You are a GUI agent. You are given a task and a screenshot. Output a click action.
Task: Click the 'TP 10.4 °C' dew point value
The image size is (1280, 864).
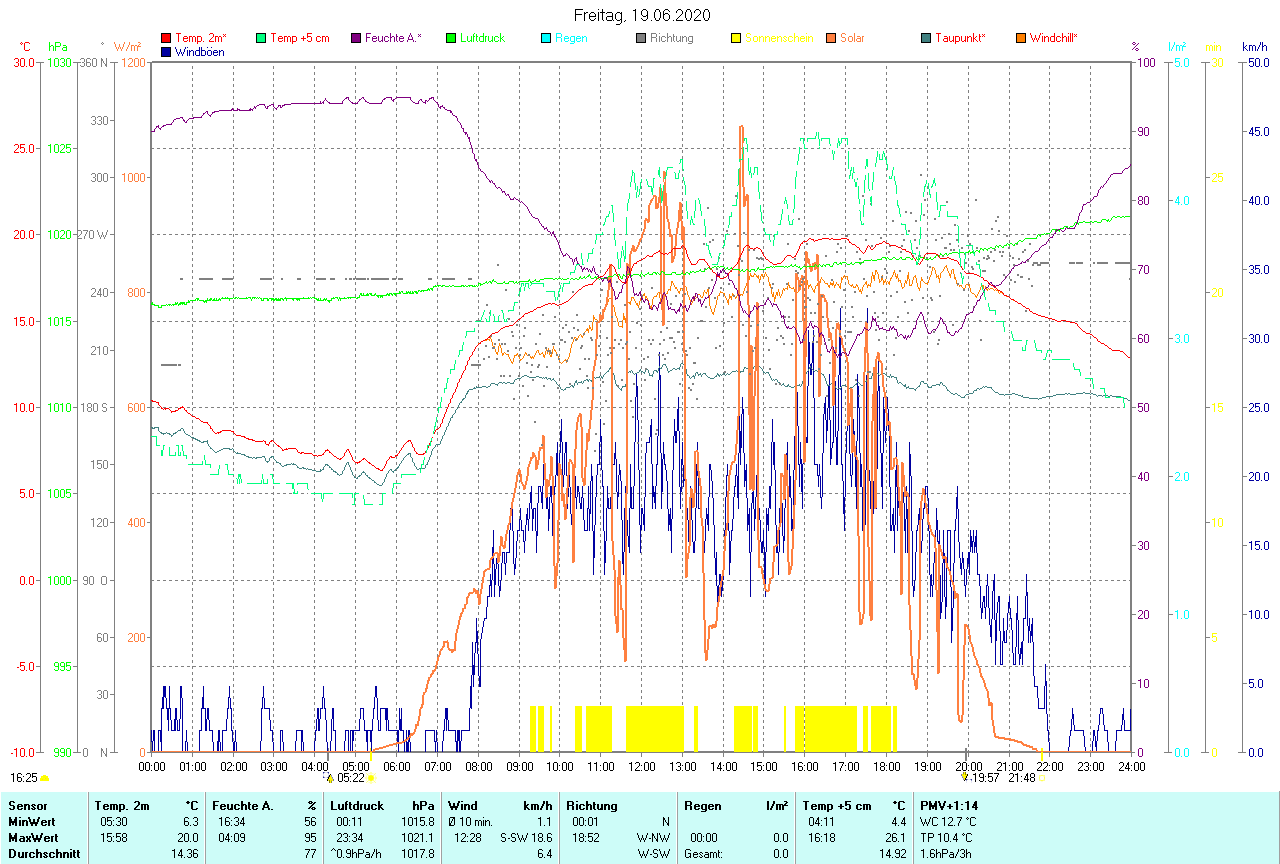[948, 837]
